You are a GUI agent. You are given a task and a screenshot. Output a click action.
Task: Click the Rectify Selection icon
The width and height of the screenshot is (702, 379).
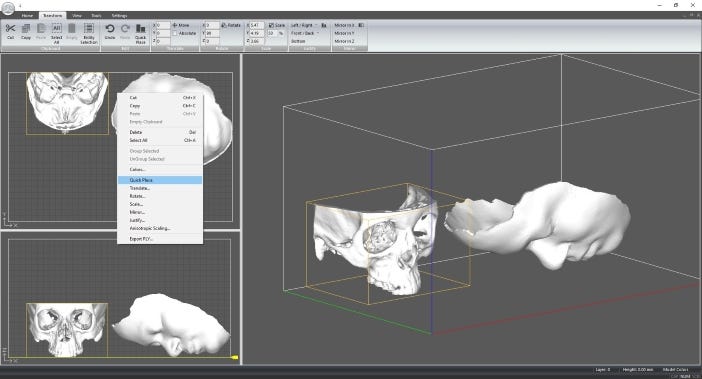pos(89,29)
